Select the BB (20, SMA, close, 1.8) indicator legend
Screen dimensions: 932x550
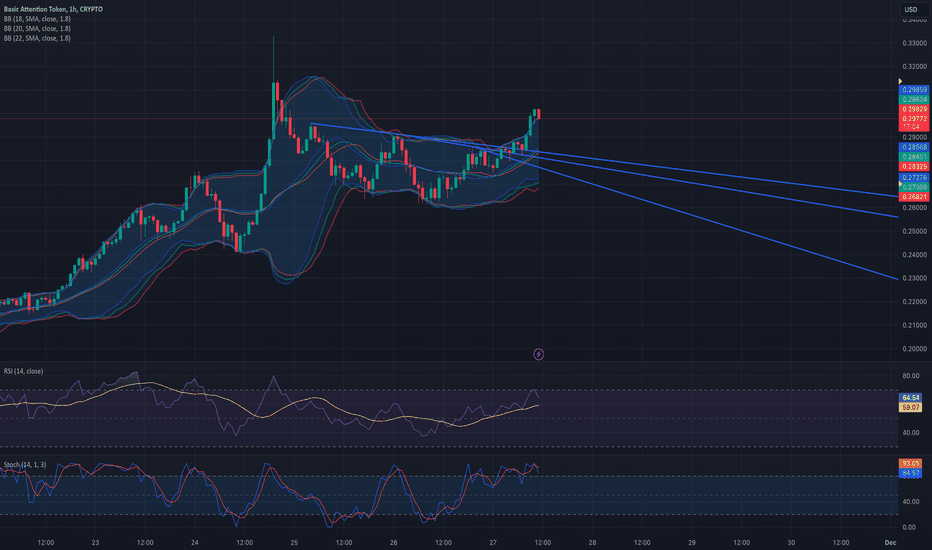coord(37,29)
